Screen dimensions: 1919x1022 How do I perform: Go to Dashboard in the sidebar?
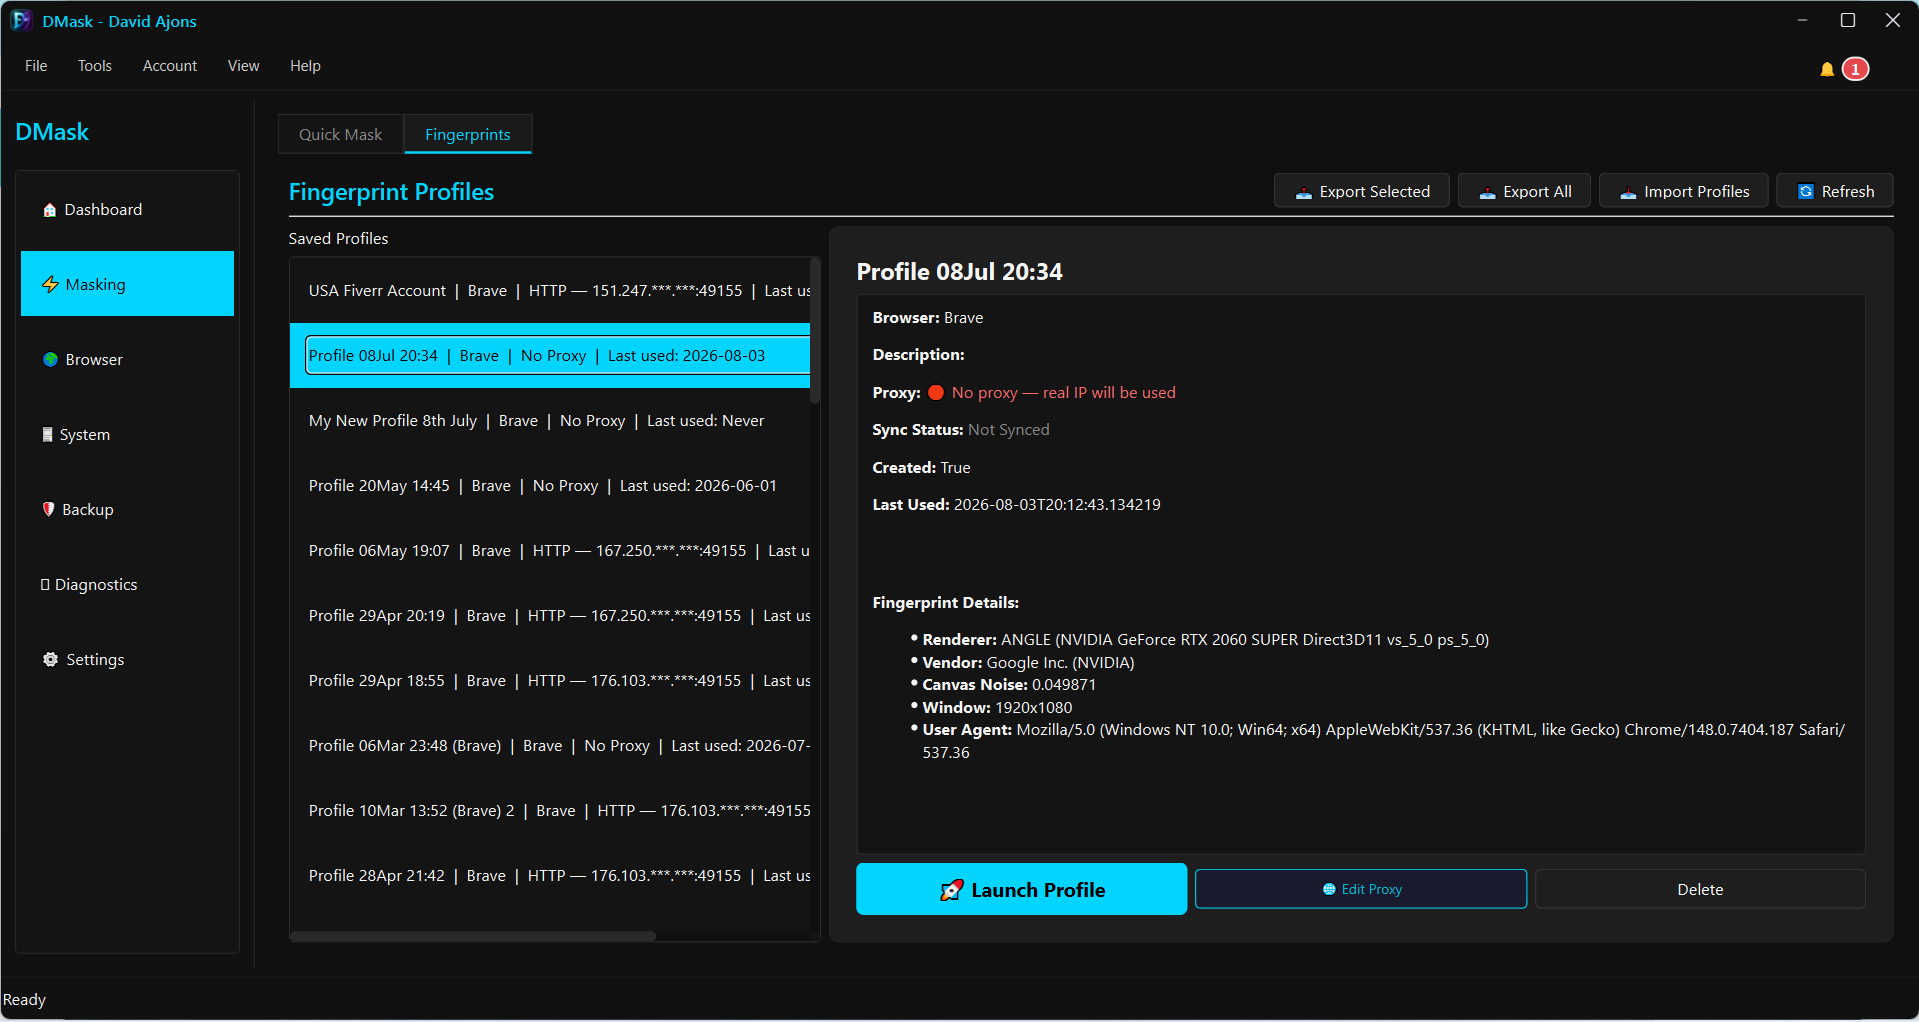(x=127, y=210)
